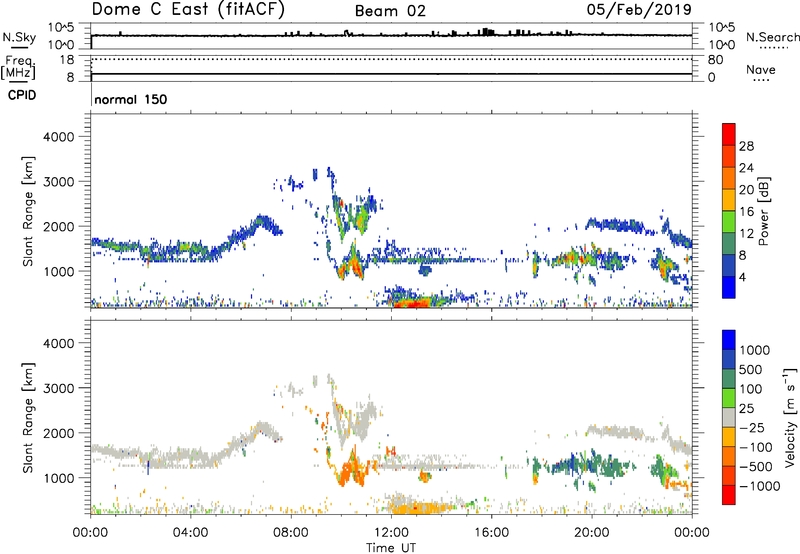This screenshot has width=800, height=554.
Task: Click the red top segment of Power color bar
Action: pyautogui.click(x=729, y=135)
